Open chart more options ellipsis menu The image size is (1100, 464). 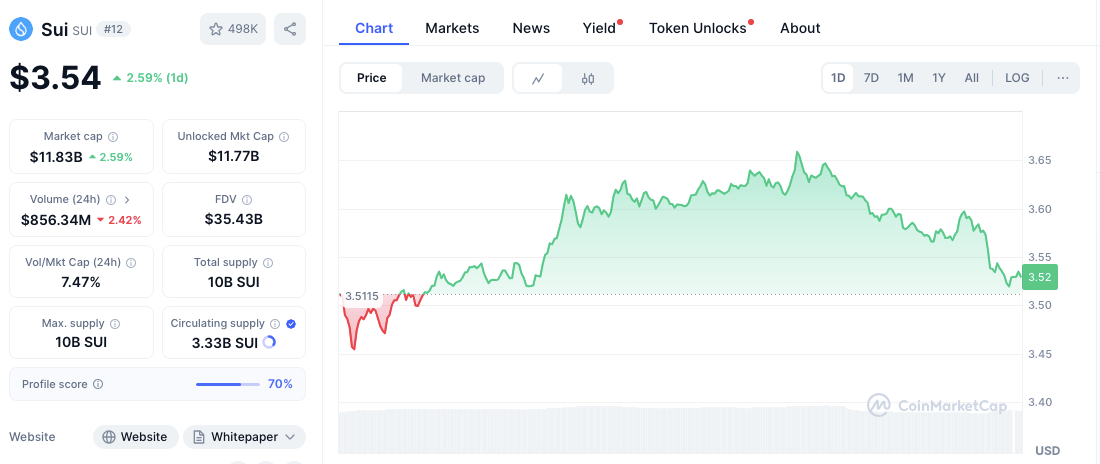click(1062, 78)
